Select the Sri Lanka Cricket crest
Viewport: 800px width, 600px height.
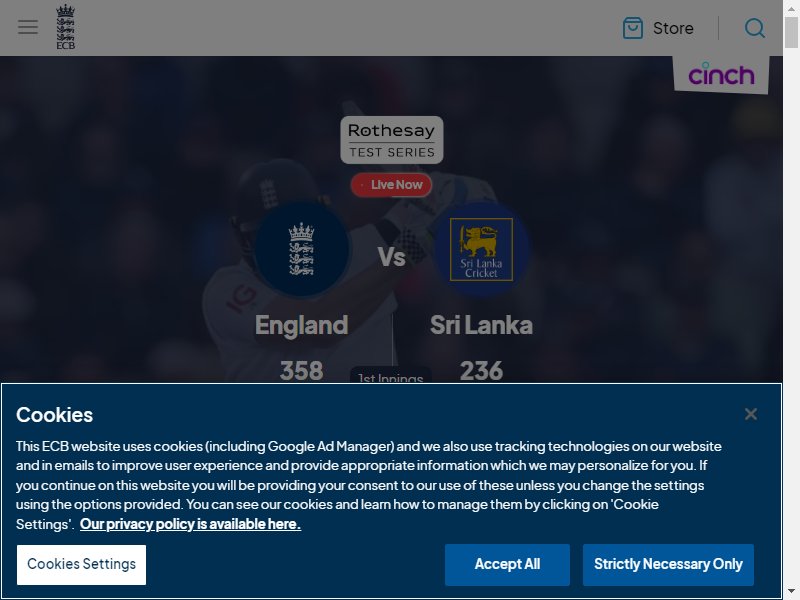[481, 249]
